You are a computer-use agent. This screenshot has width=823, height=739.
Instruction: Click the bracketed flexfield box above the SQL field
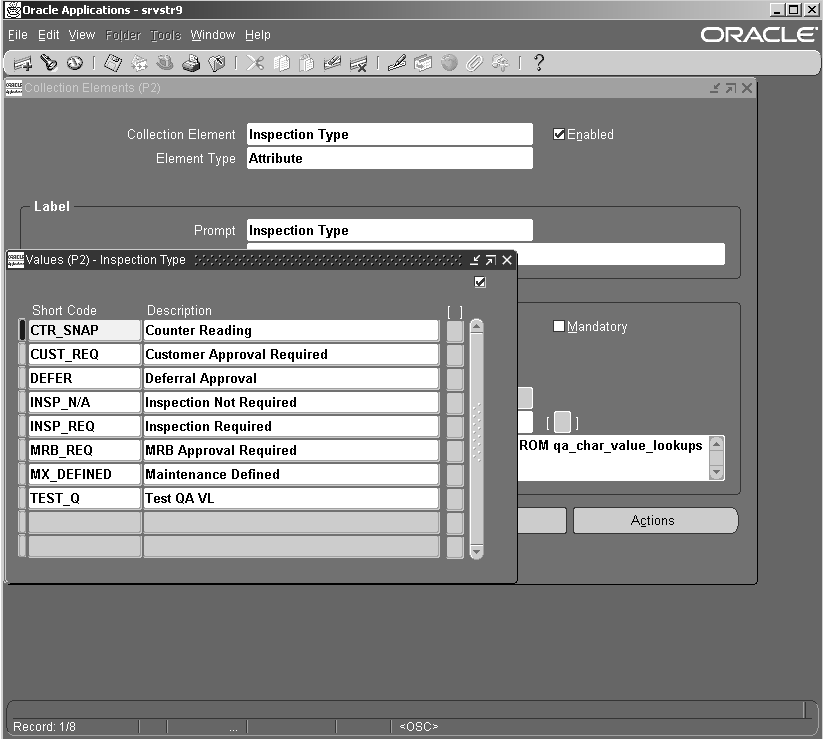tap(562, 423)
